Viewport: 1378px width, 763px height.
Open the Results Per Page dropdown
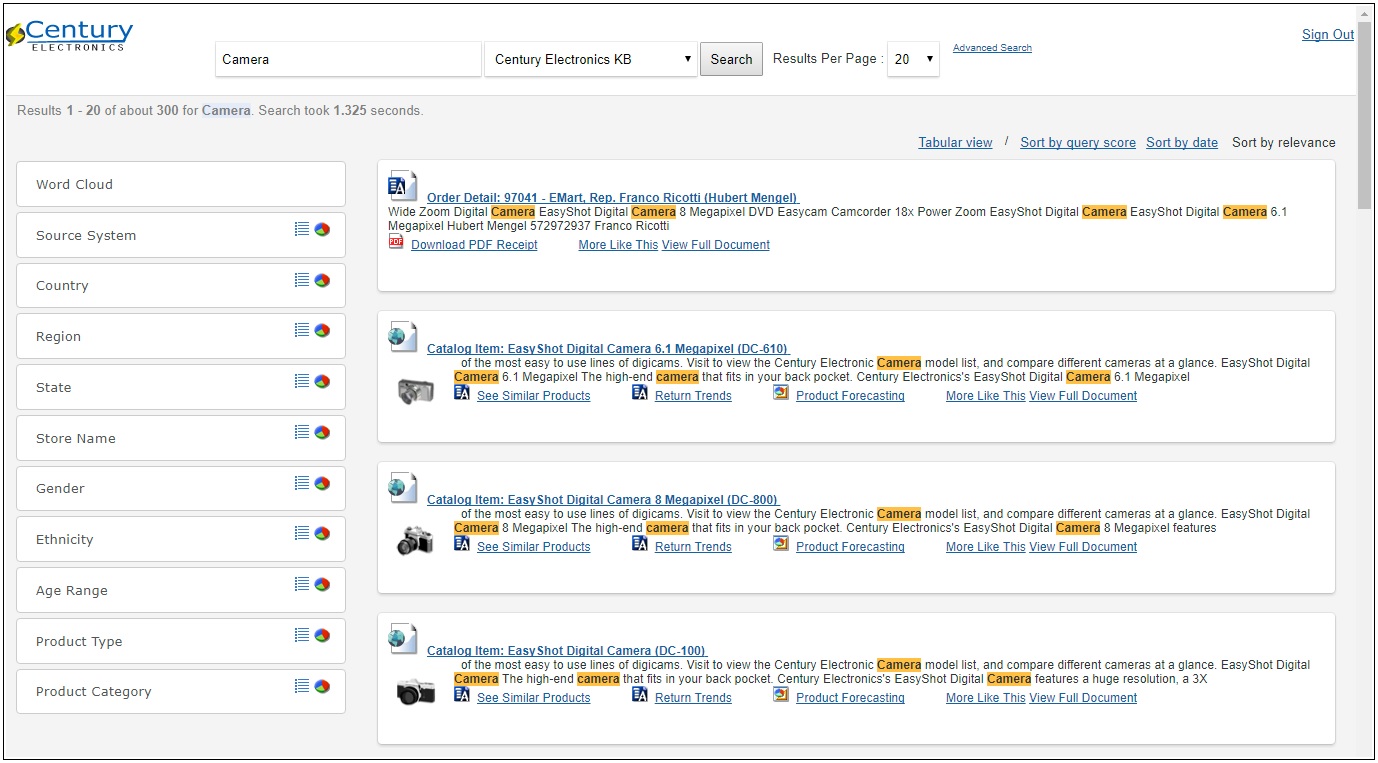click(x=913, y=59)
